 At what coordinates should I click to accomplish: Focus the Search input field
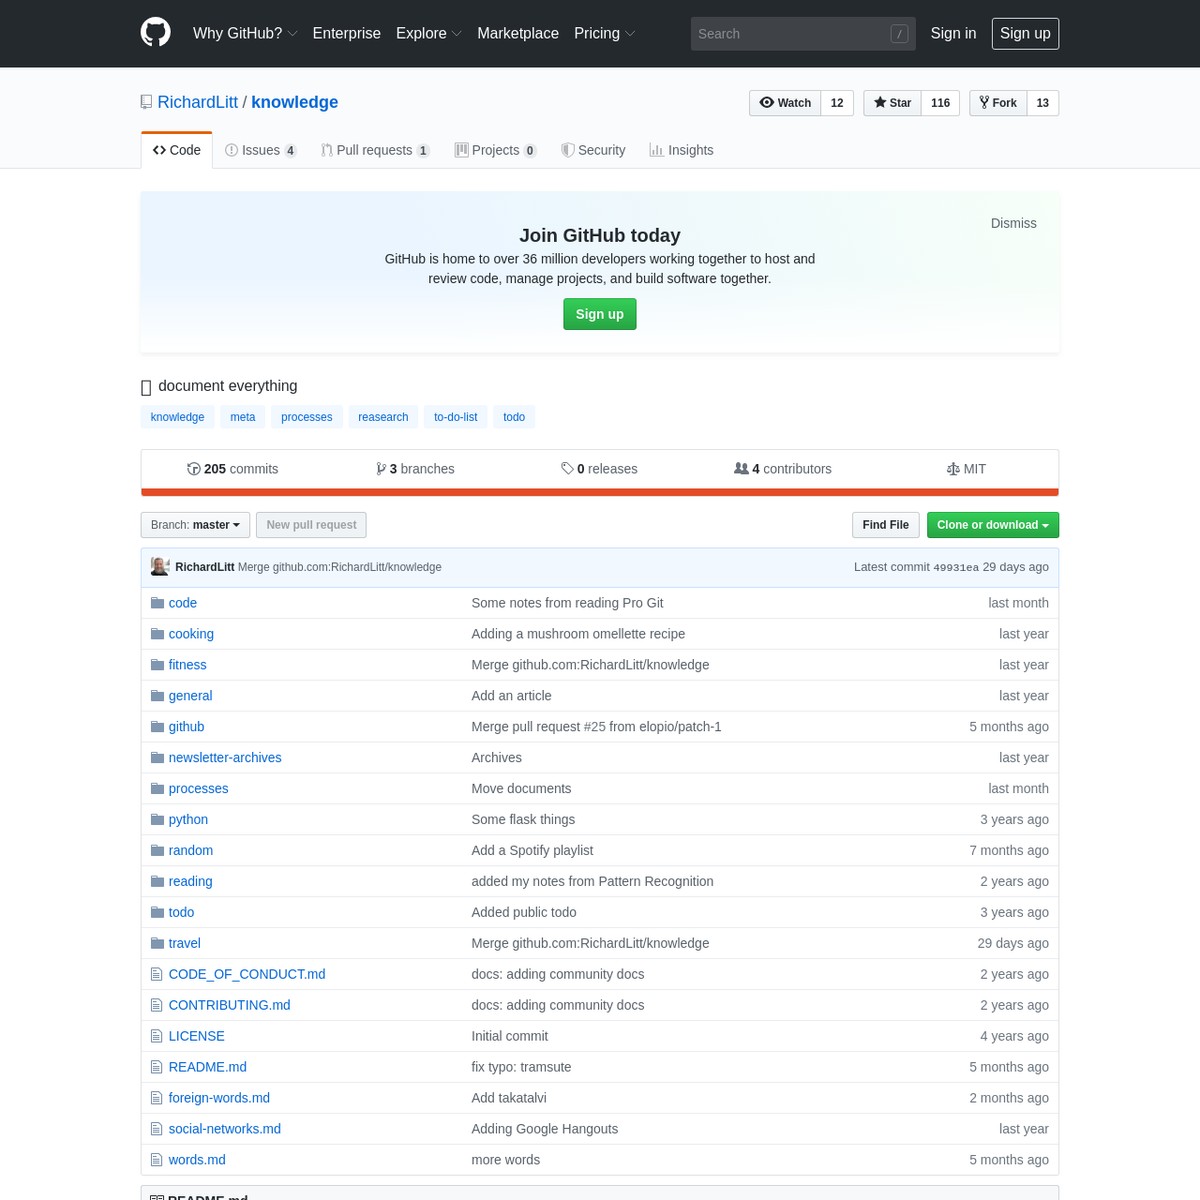pyautogui.click(x=803, y=34)
